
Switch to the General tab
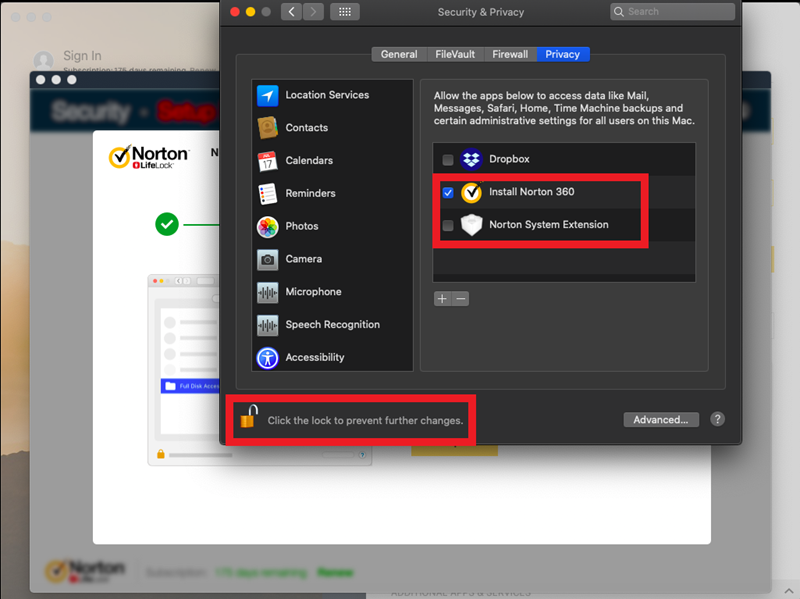point(399,54)
